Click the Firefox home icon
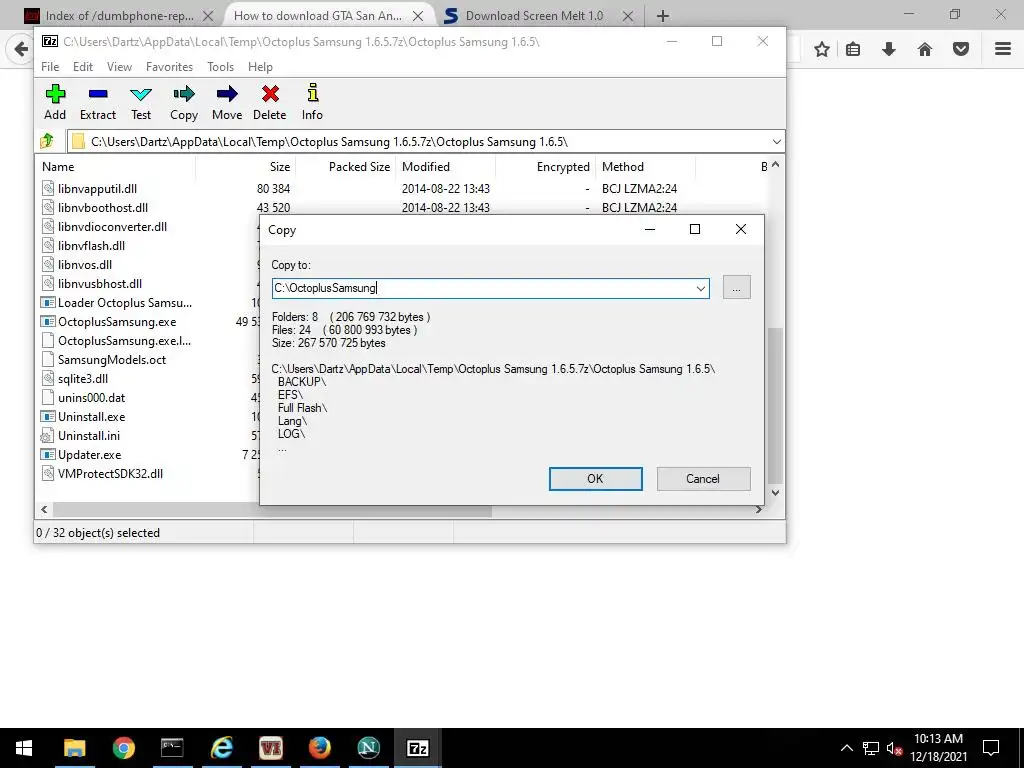This screenshot has height=768, width=1024. click(925, 49)
